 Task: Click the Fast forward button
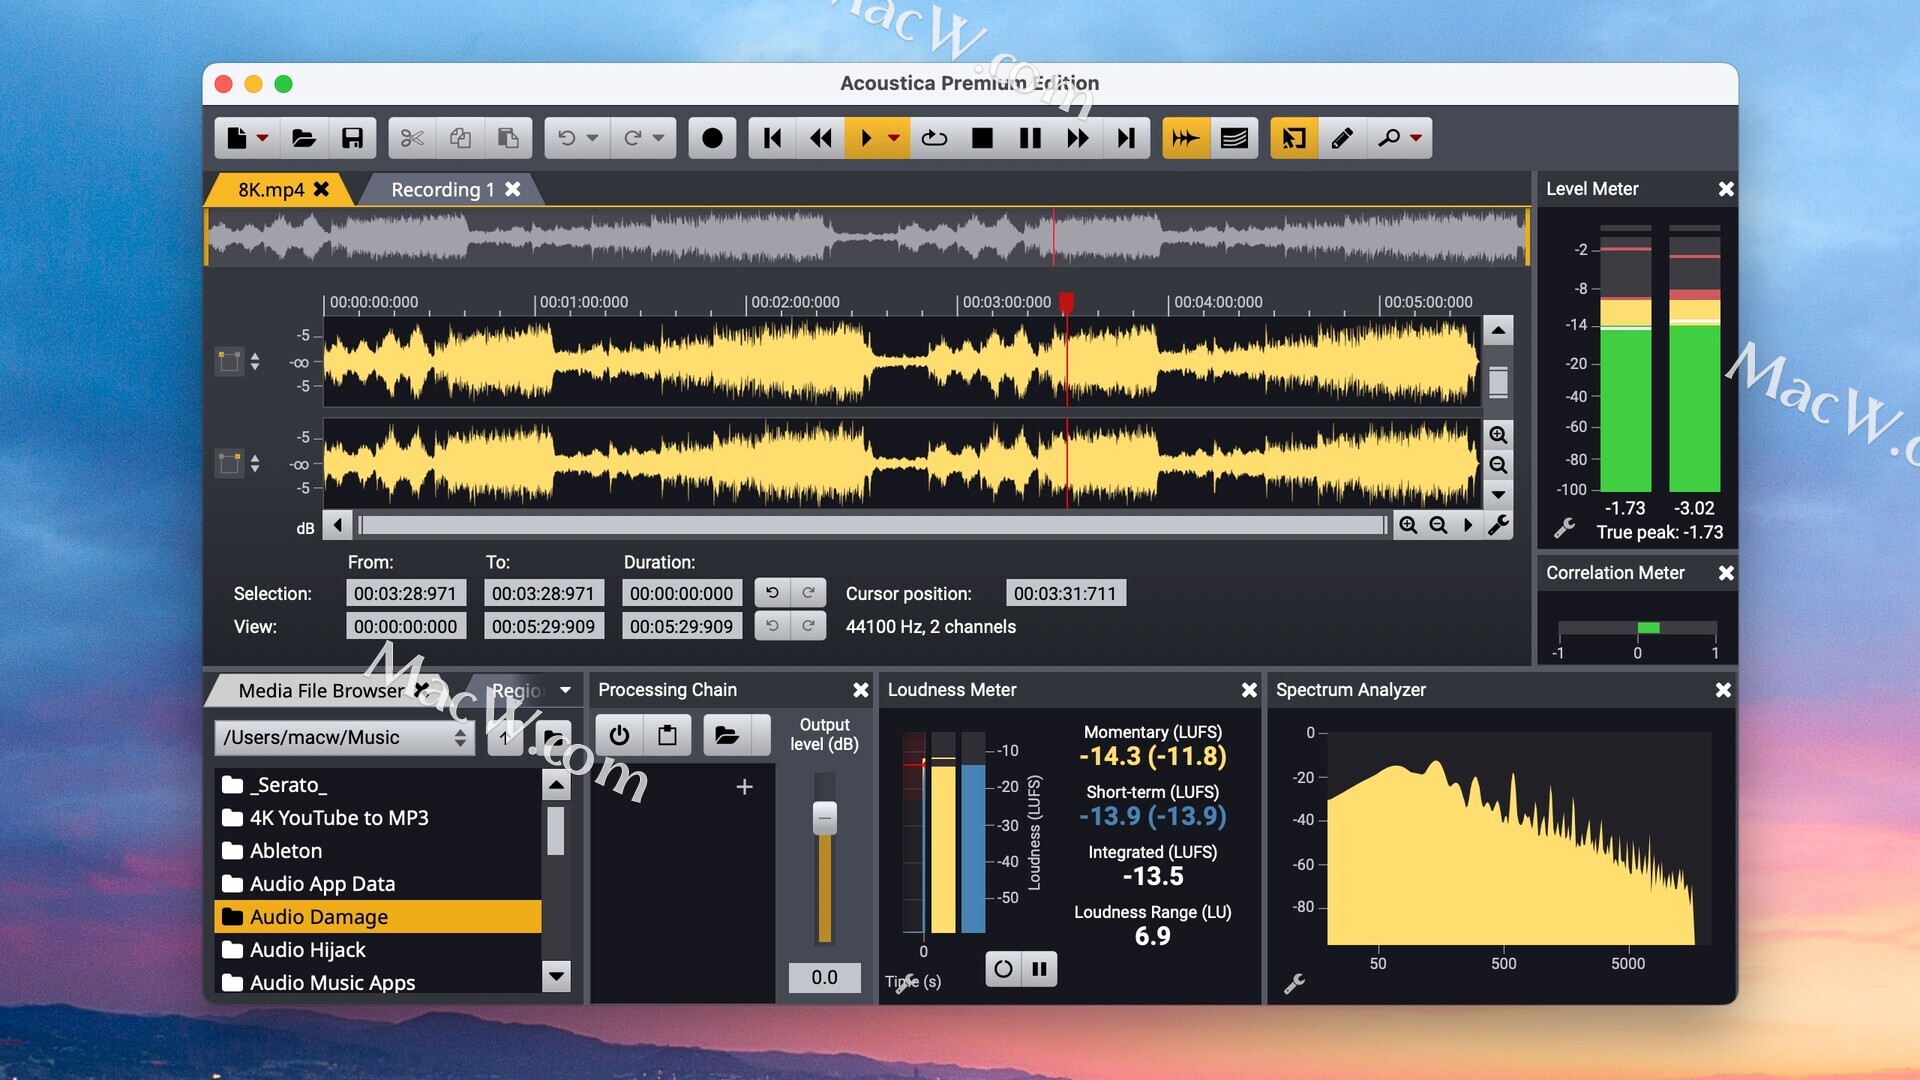click(1078, 138)
